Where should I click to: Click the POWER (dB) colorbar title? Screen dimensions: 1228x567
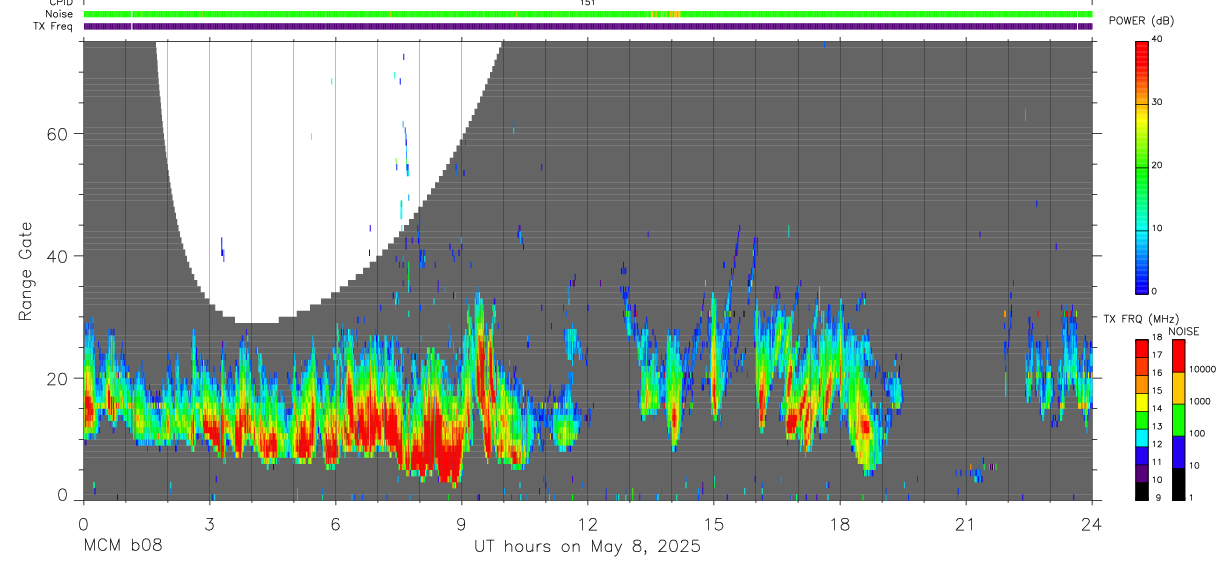point(1141,21)
